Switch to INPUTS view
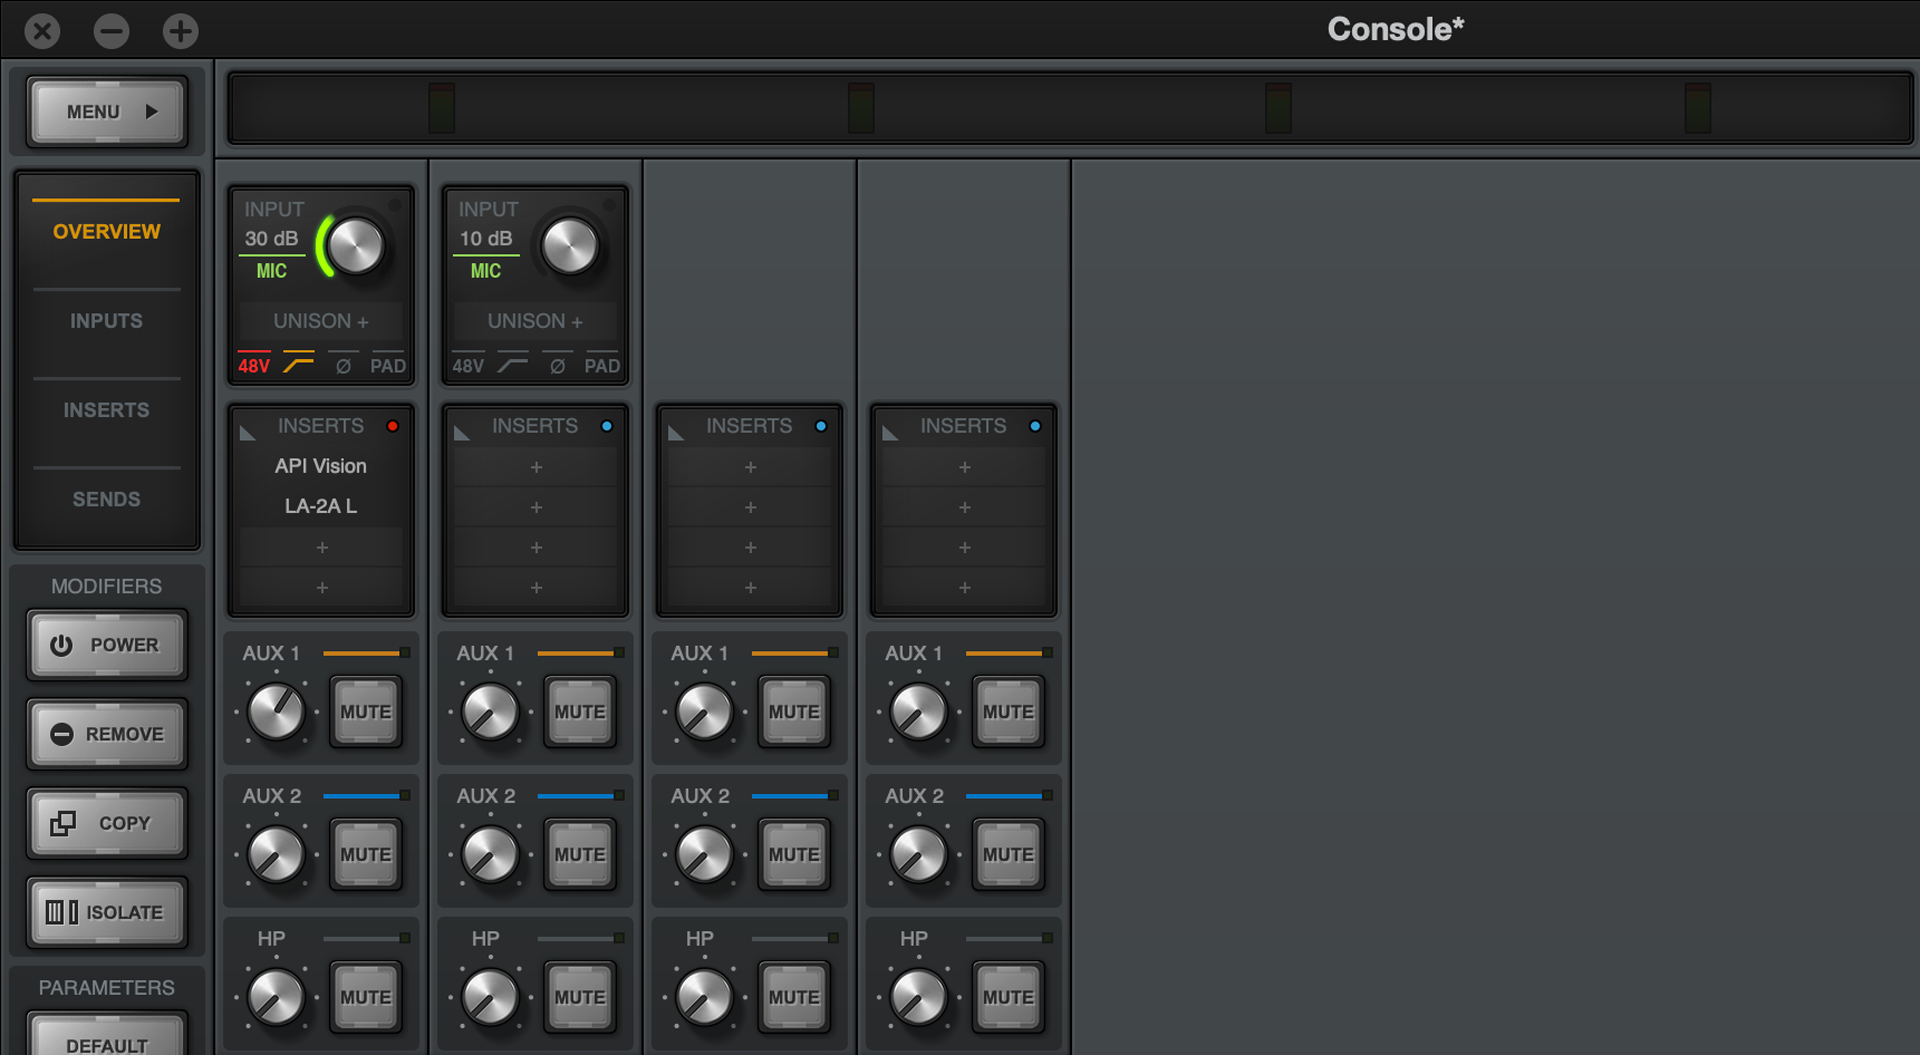 pos(106,321)
